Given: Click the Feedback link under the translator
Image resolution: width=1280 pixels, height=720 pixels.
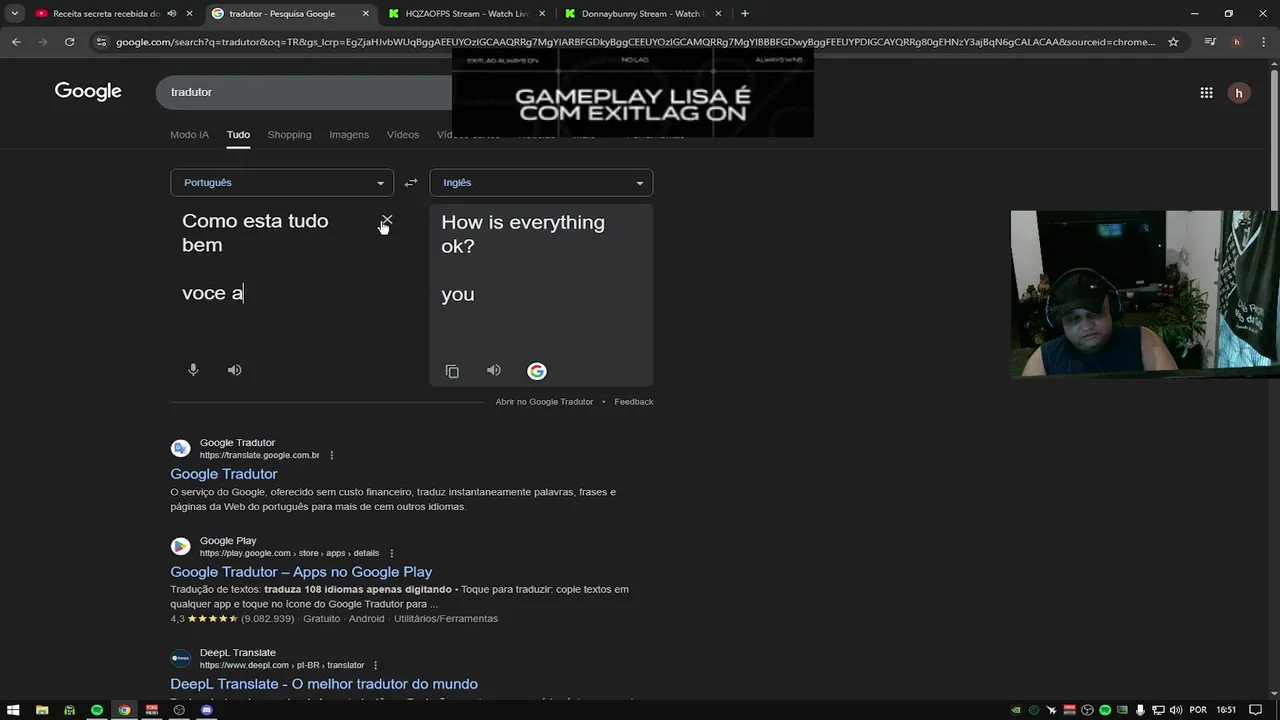Looking at the screenshot, I should pos(633,402).
